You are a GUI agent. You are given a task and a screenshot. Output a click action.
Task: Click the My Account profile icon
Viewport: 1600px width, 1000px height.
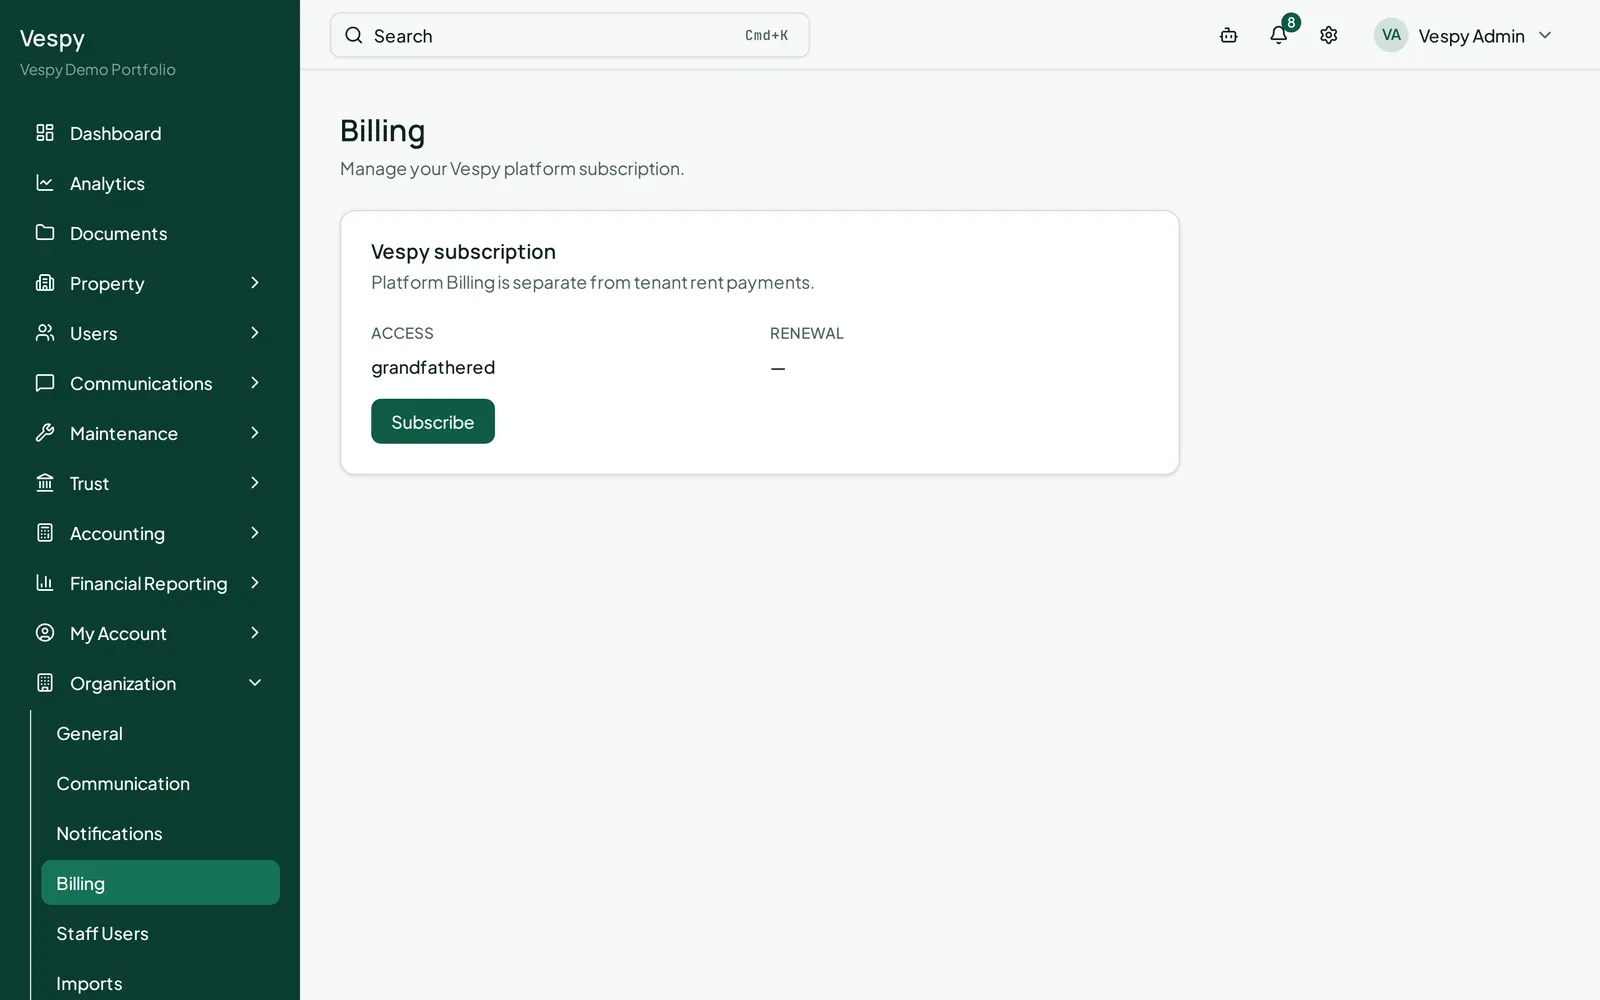(45, 633)
